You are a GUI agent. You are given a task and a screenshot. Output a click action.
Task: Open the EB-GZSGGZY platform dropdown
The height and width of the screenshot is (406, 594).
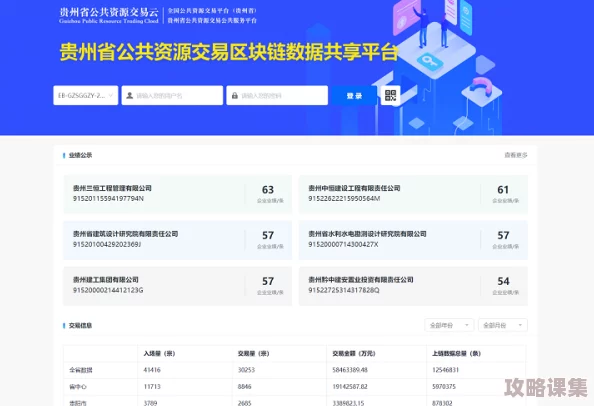point(86,95)
